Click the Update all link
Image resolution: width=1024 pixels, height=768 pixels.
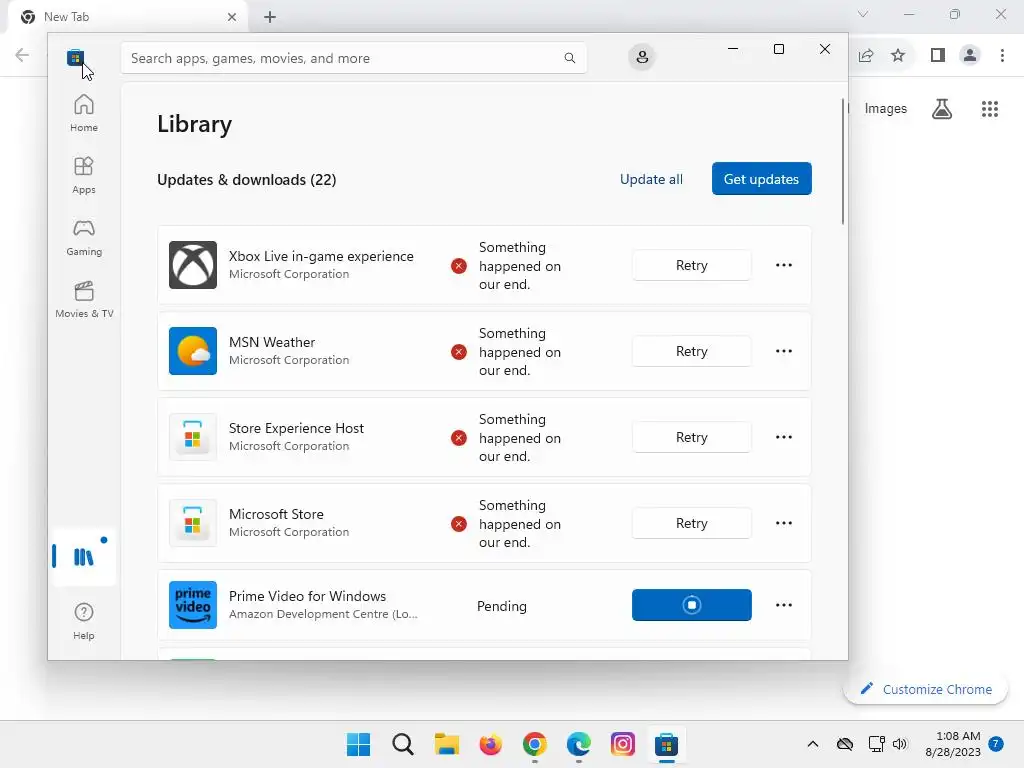(x=651, y=179)
